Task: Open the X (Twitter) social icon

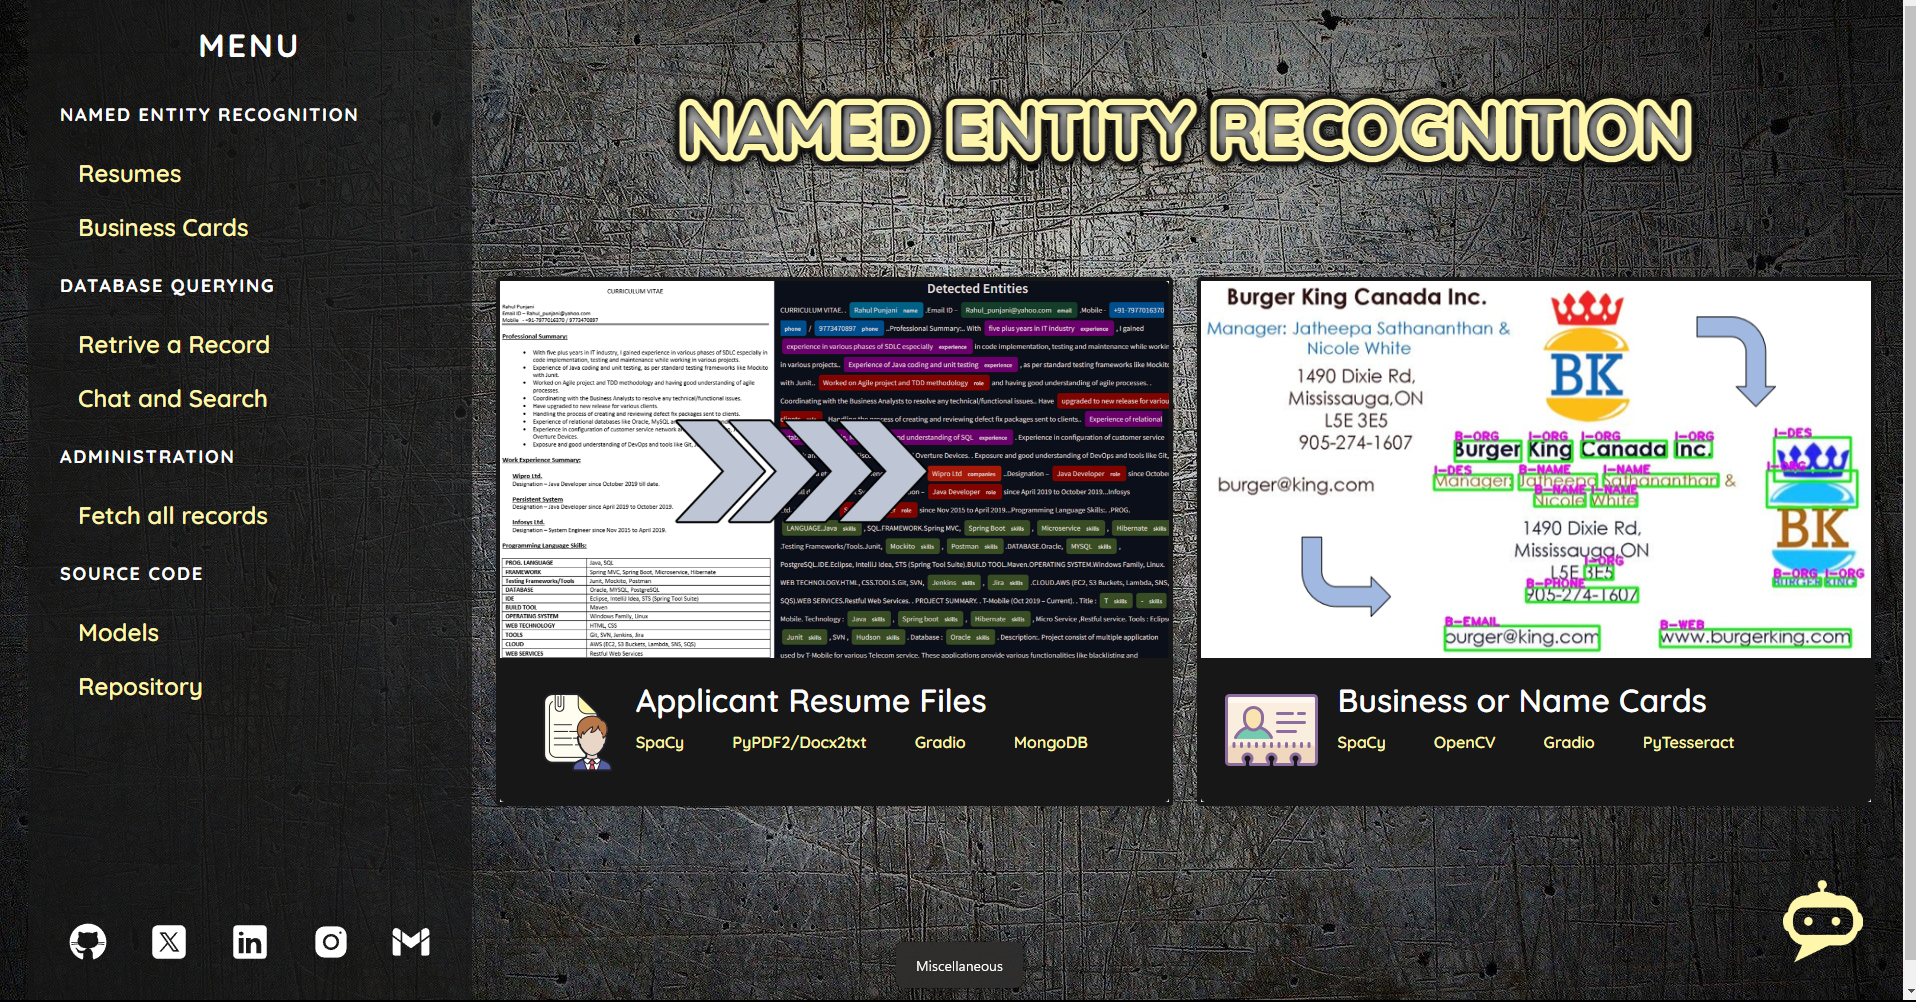Action: click(169, 941)
